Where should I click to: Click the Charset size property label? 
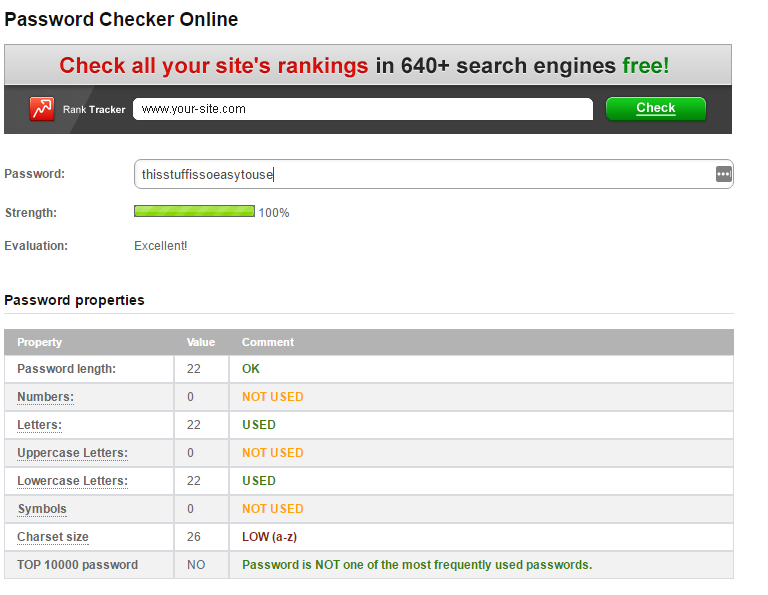tap(53, 537)
